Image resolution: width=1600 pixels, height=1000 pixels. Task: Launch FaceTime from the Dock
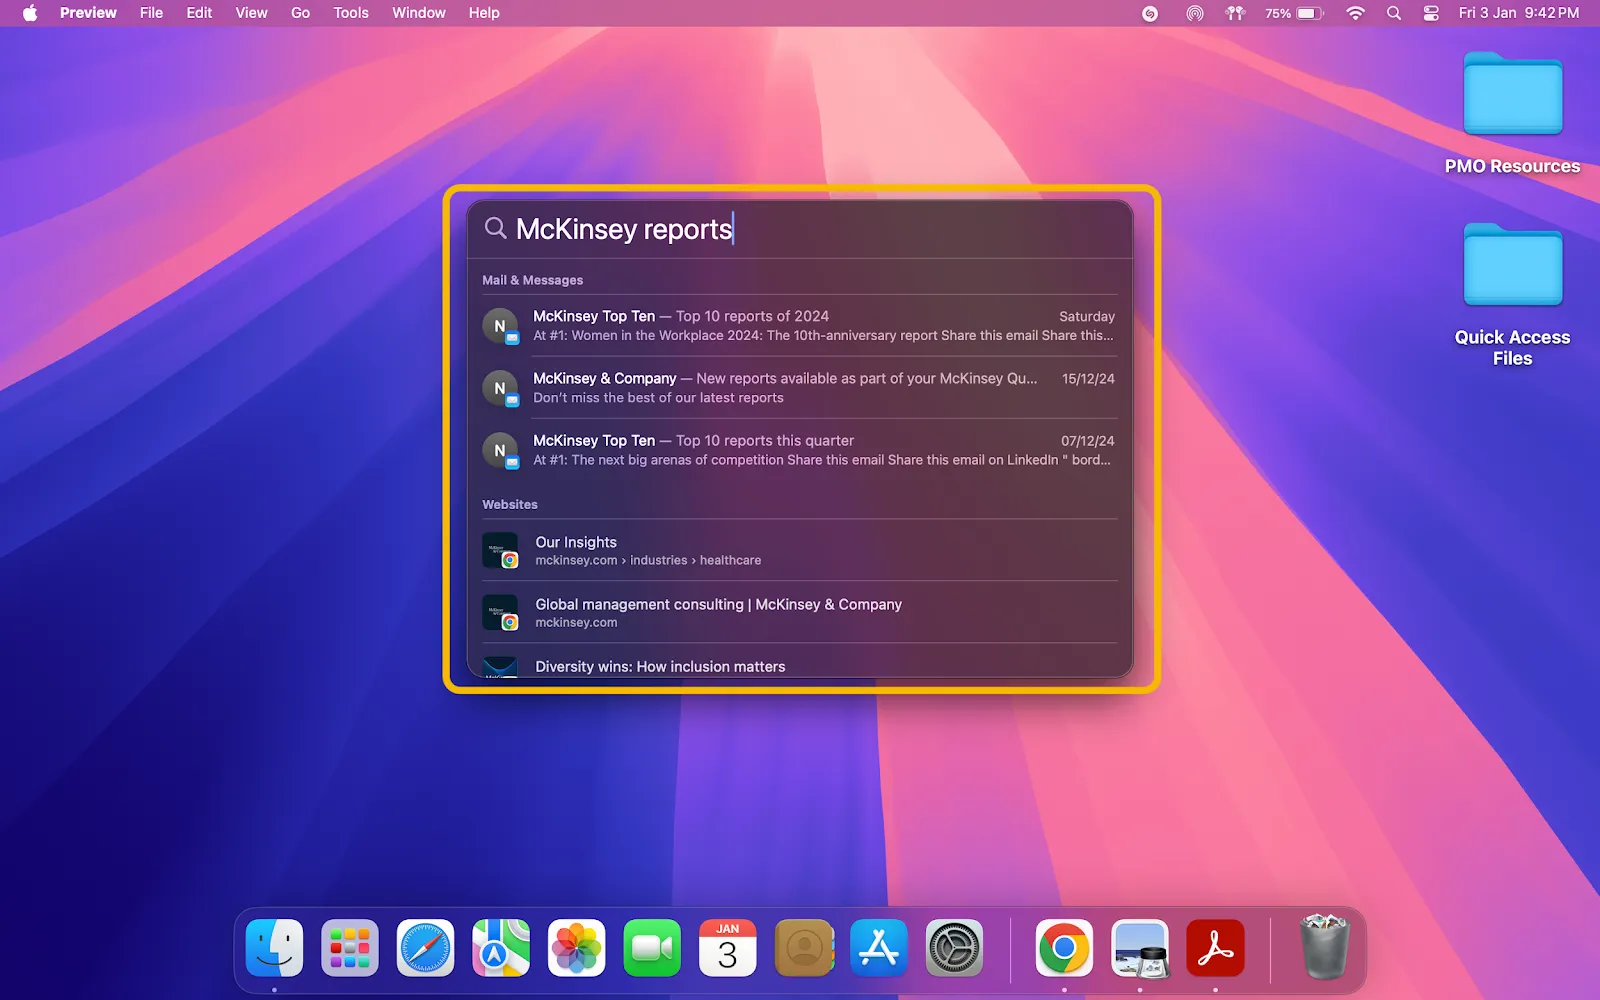coord(652,947)
